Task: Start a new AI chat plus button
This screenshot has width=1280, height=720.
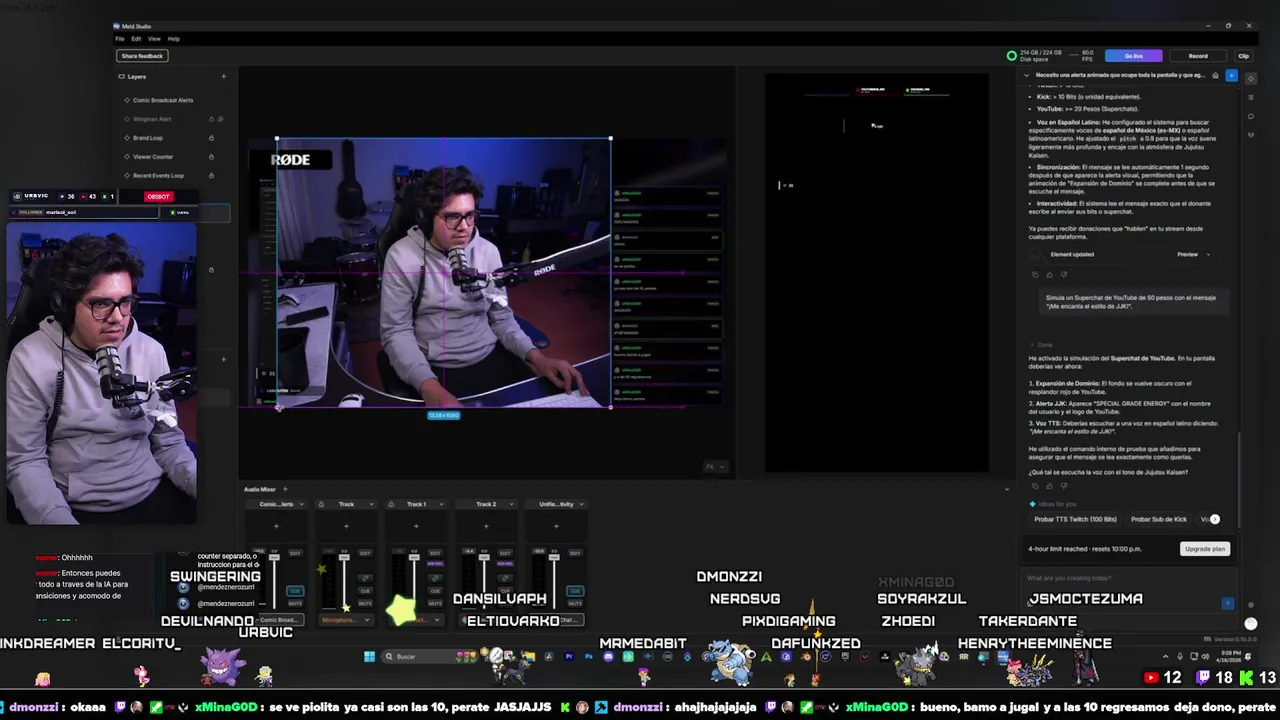Action: point(1231,75)
